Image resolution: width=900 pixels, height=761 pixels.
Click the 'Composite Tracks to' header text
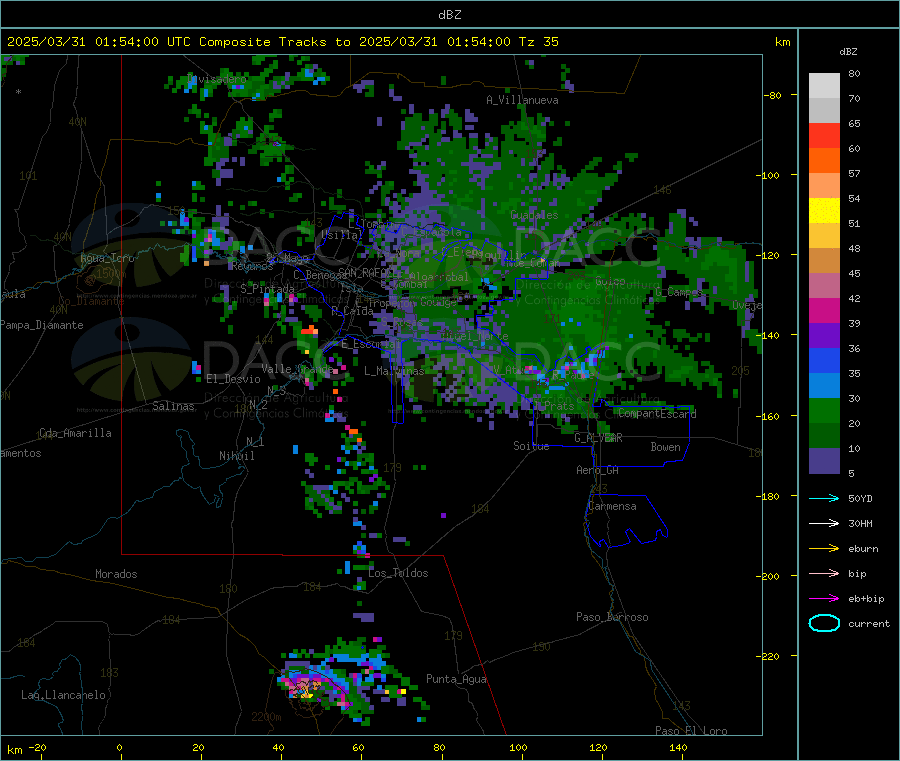tap(275, 42)
